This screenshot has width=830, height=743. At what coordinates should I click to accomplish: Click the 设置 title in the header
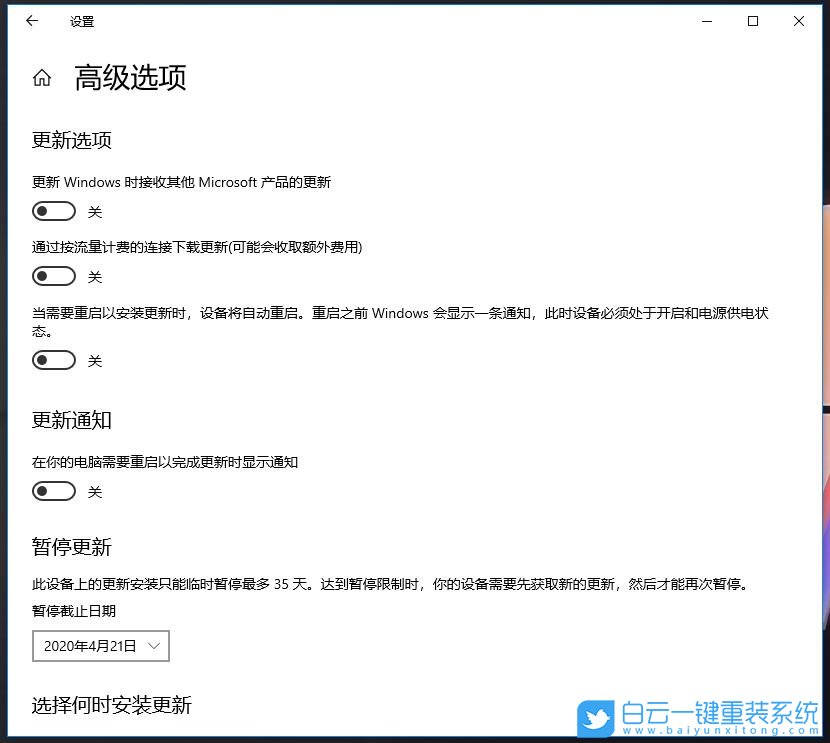(x=82, y=20)
